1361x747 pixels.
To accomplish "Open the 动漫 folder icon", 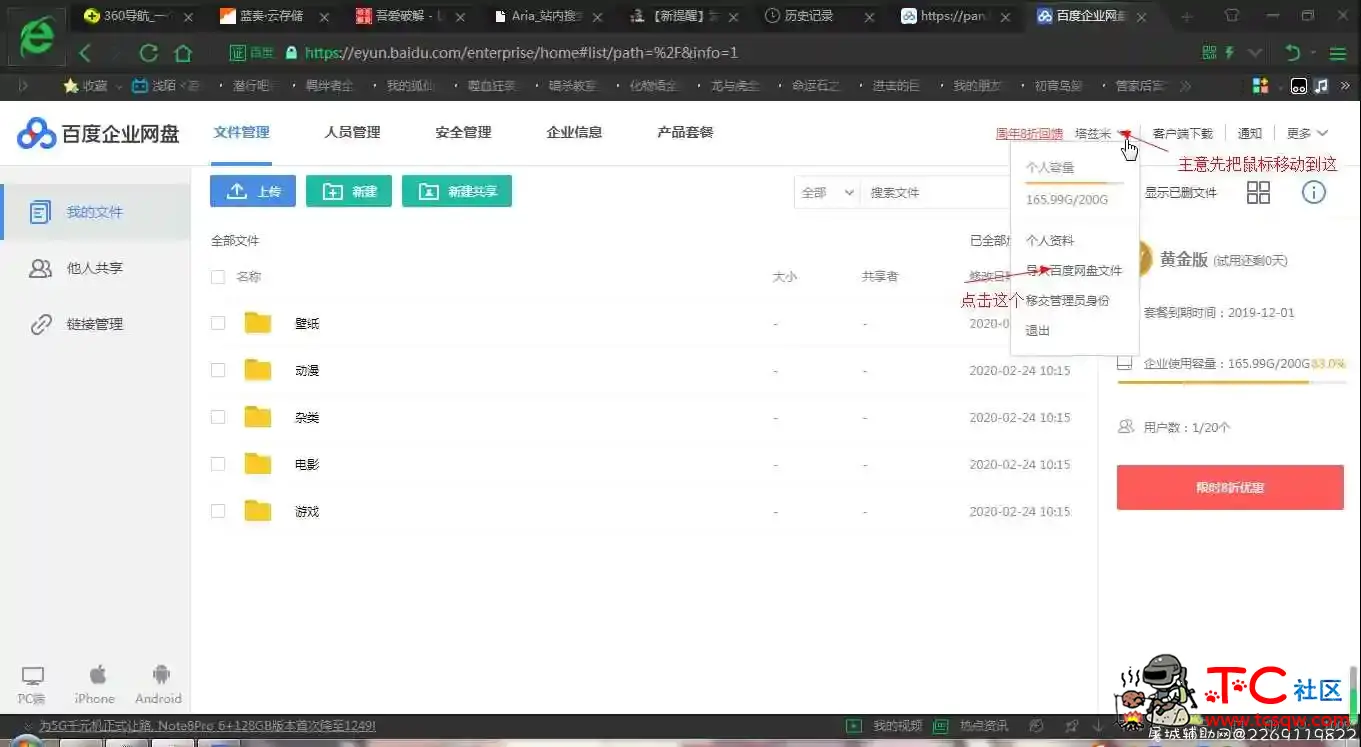I will tap(258, 370).
